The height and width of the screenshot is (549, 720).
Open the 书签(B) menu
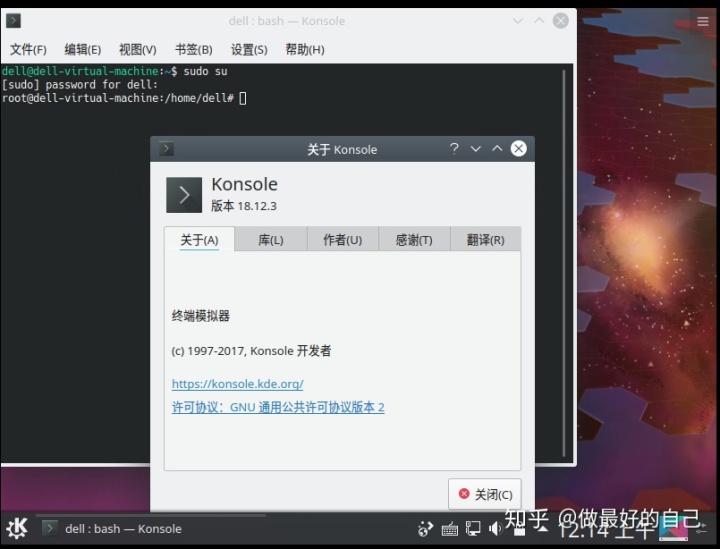click(x=194, y=49)
